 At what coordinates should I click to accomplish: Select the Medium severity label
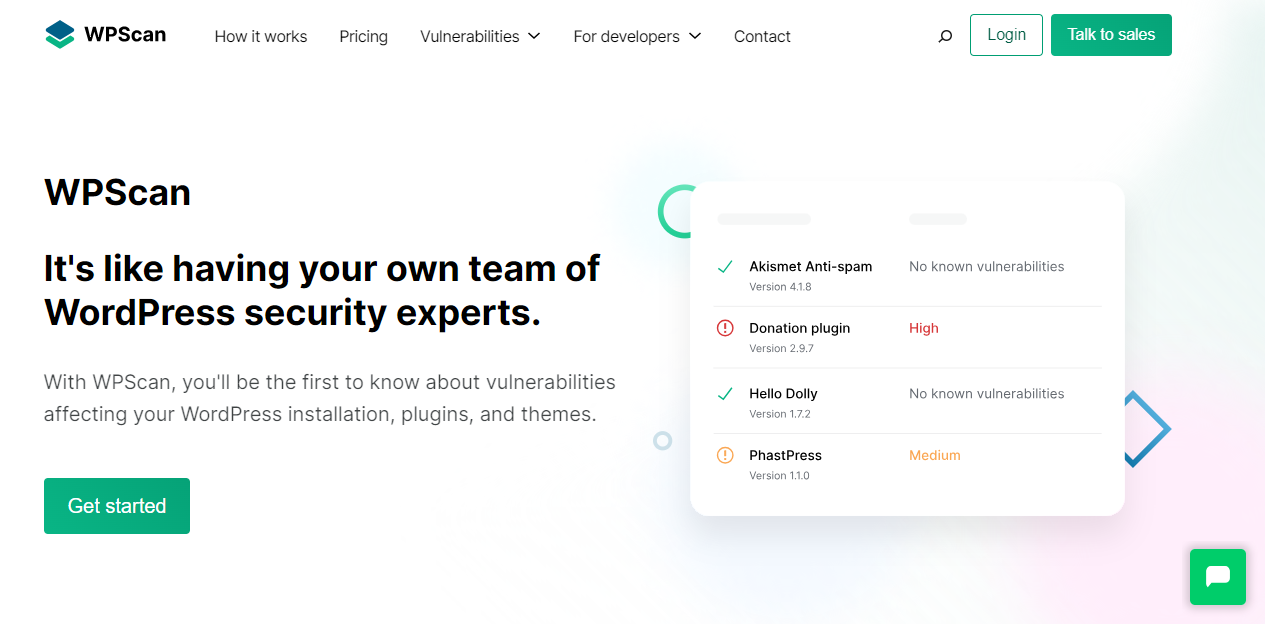point(934,455)
